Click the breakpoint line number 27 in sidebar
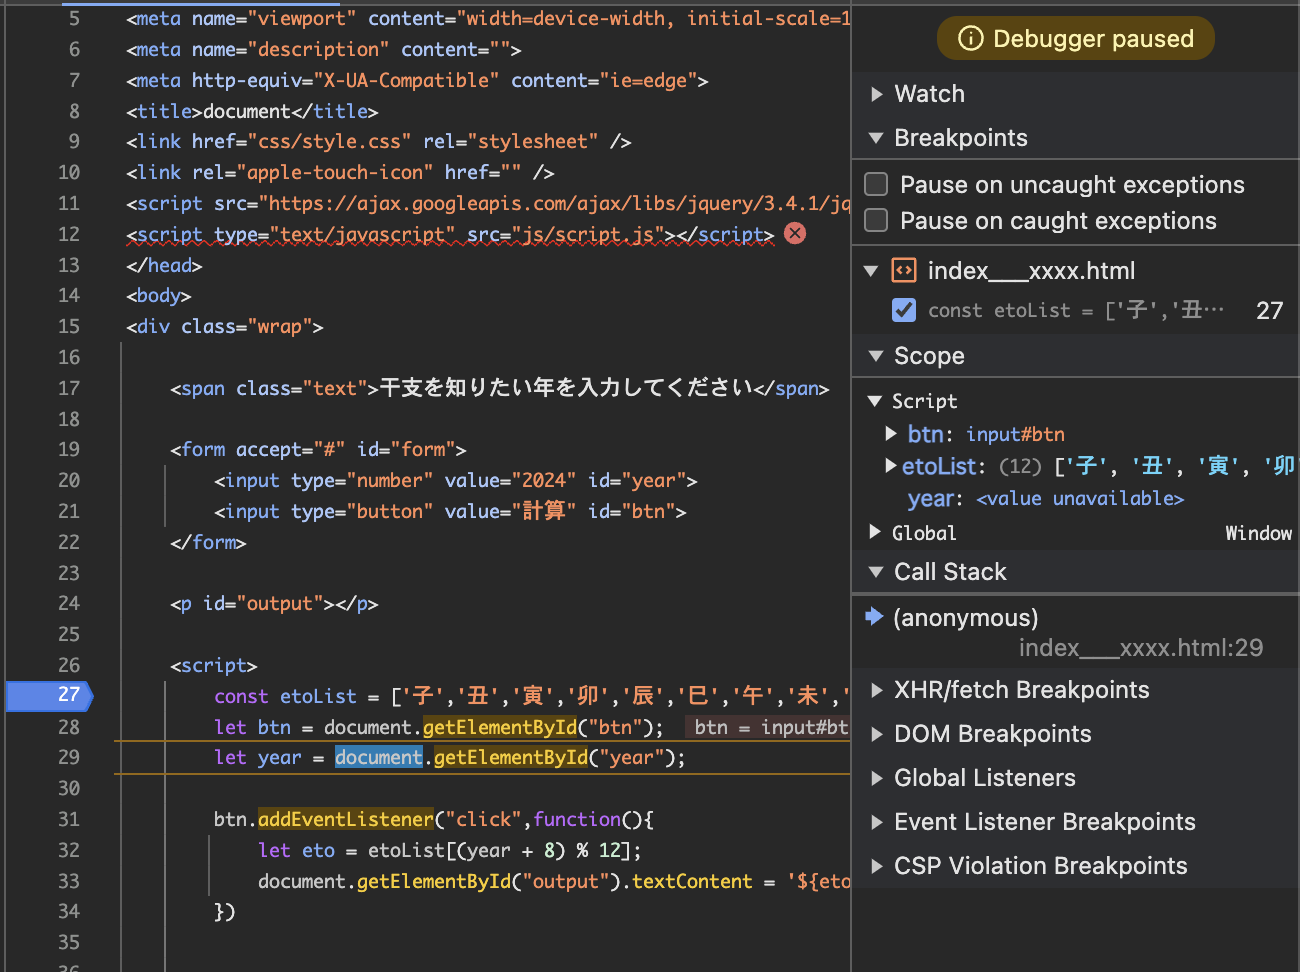 click(1269, 311)
